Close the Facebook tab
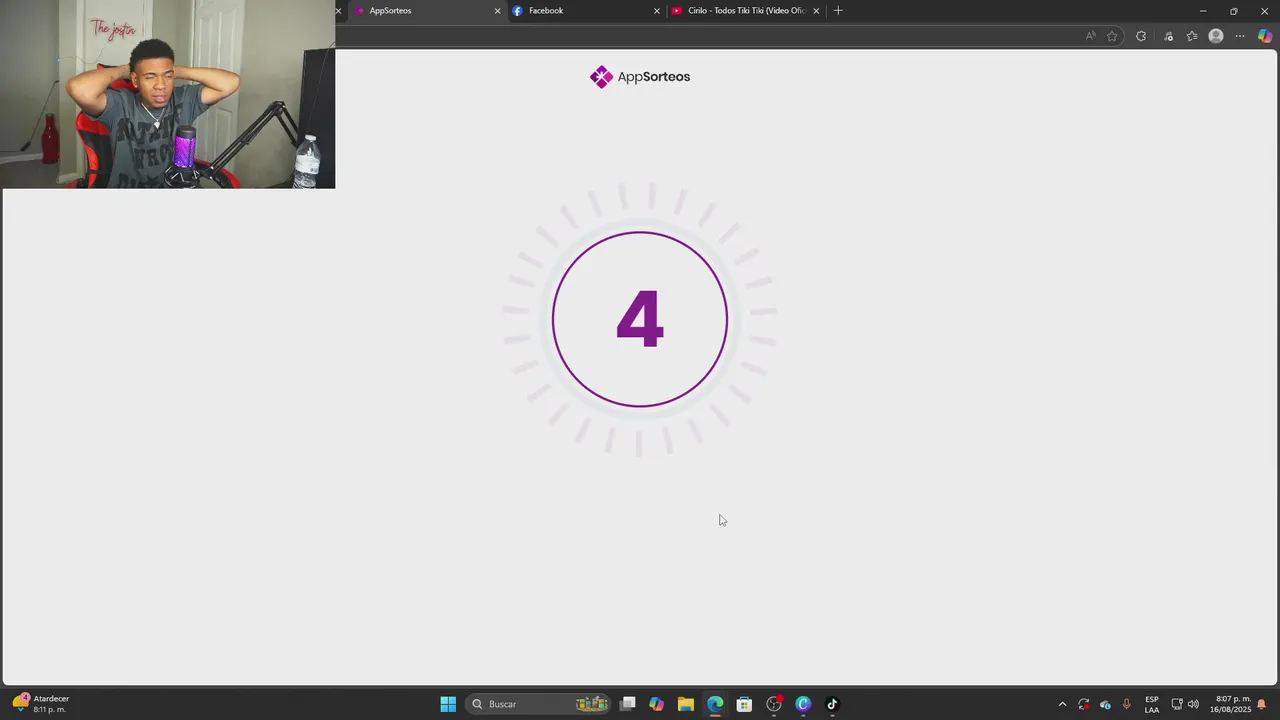 coord(657,11)
